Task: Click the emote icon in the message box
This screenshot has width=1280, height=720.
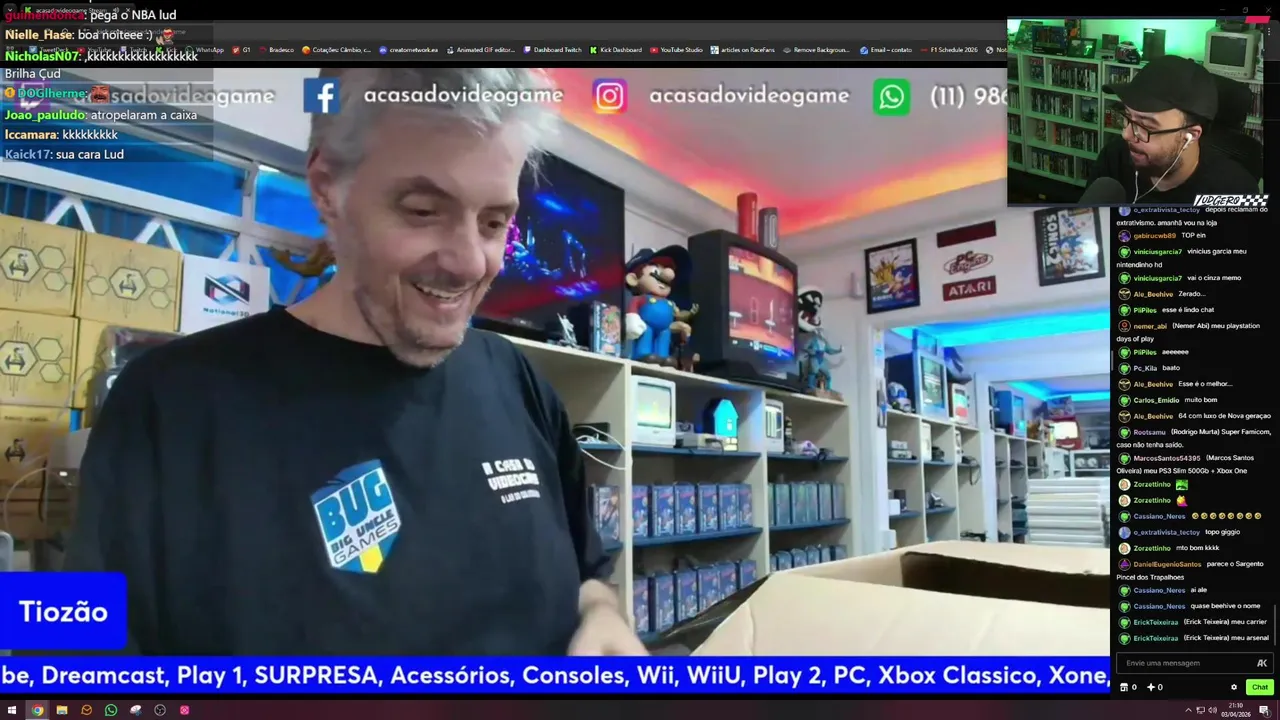Action: point(1262,663)
